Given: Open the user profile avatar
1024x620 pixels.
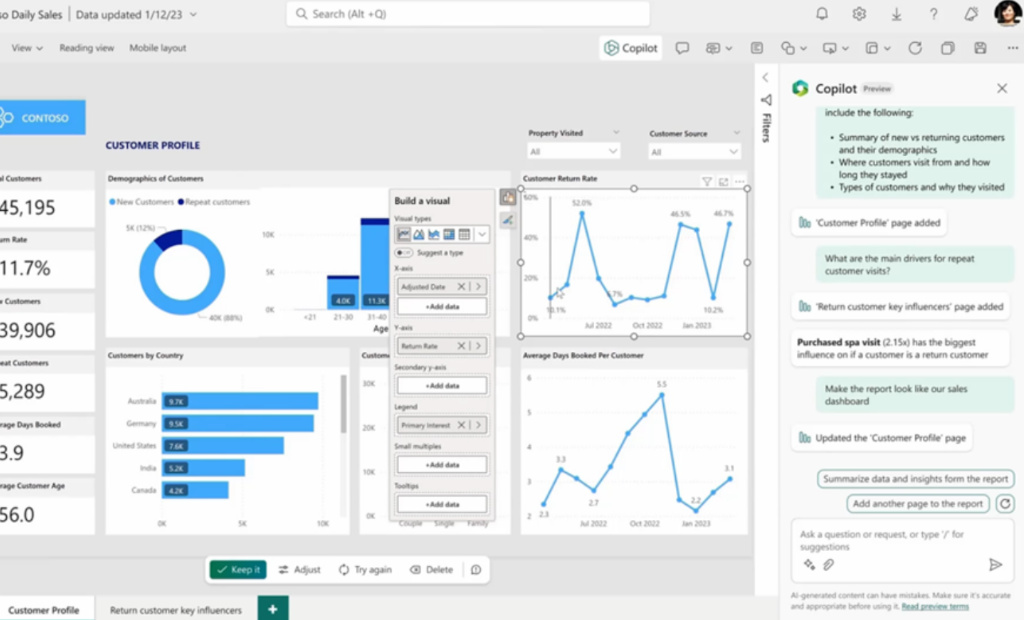Looking at the screenshot, I should point(1008,13).
